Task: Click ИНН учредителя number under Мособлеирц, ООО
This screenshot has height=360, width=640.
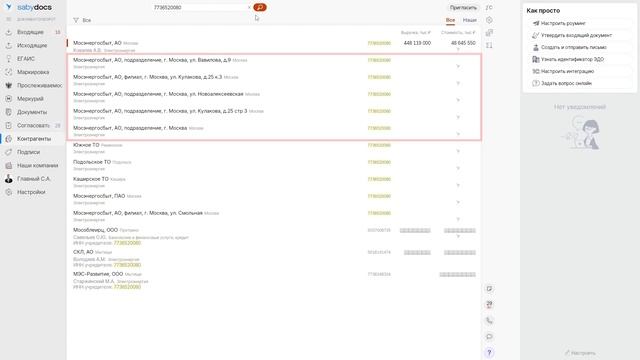Action: click(x=127, y=243)
